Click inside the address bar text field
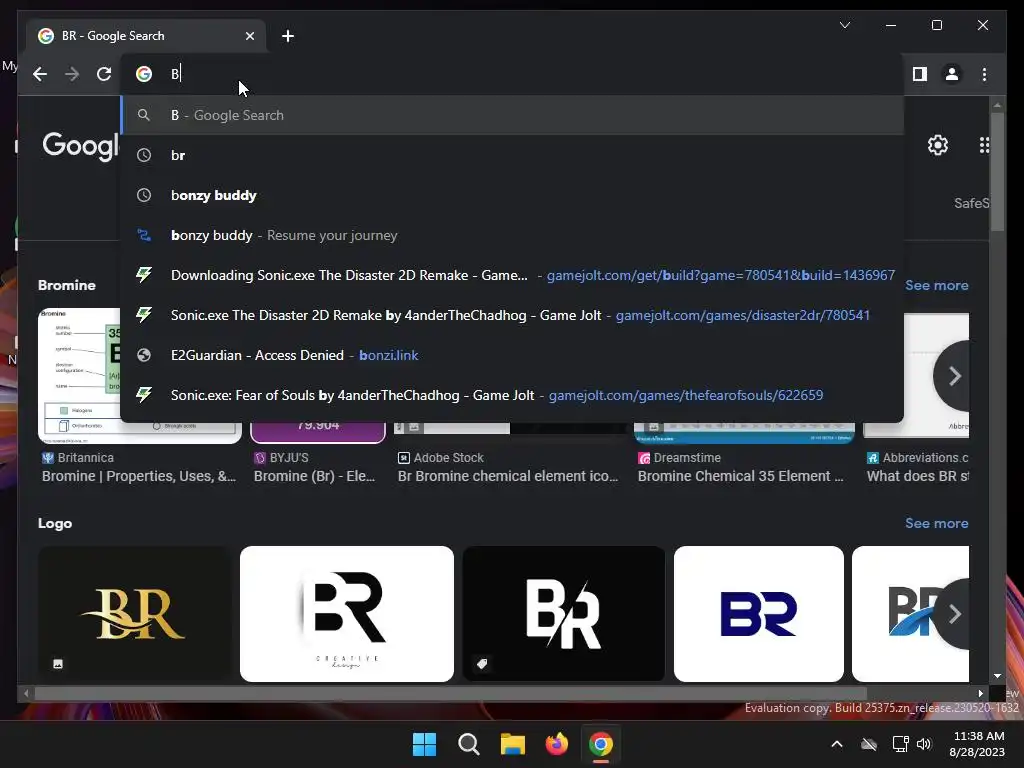Screen dimensions: 1024x768 pos(512,74)
